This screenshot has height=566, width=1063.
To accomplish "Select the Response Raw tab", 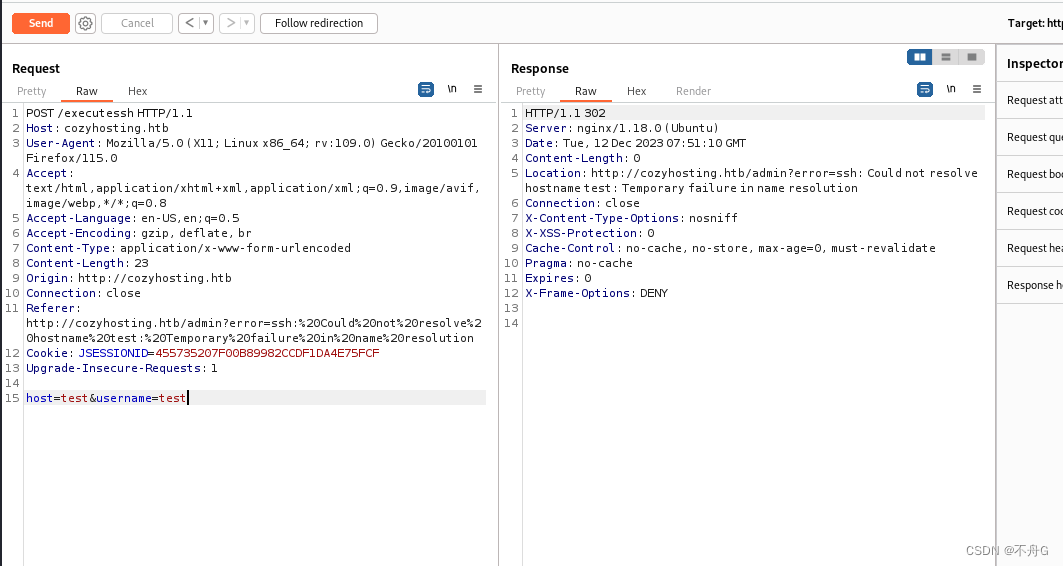I will tap(586, 91).
